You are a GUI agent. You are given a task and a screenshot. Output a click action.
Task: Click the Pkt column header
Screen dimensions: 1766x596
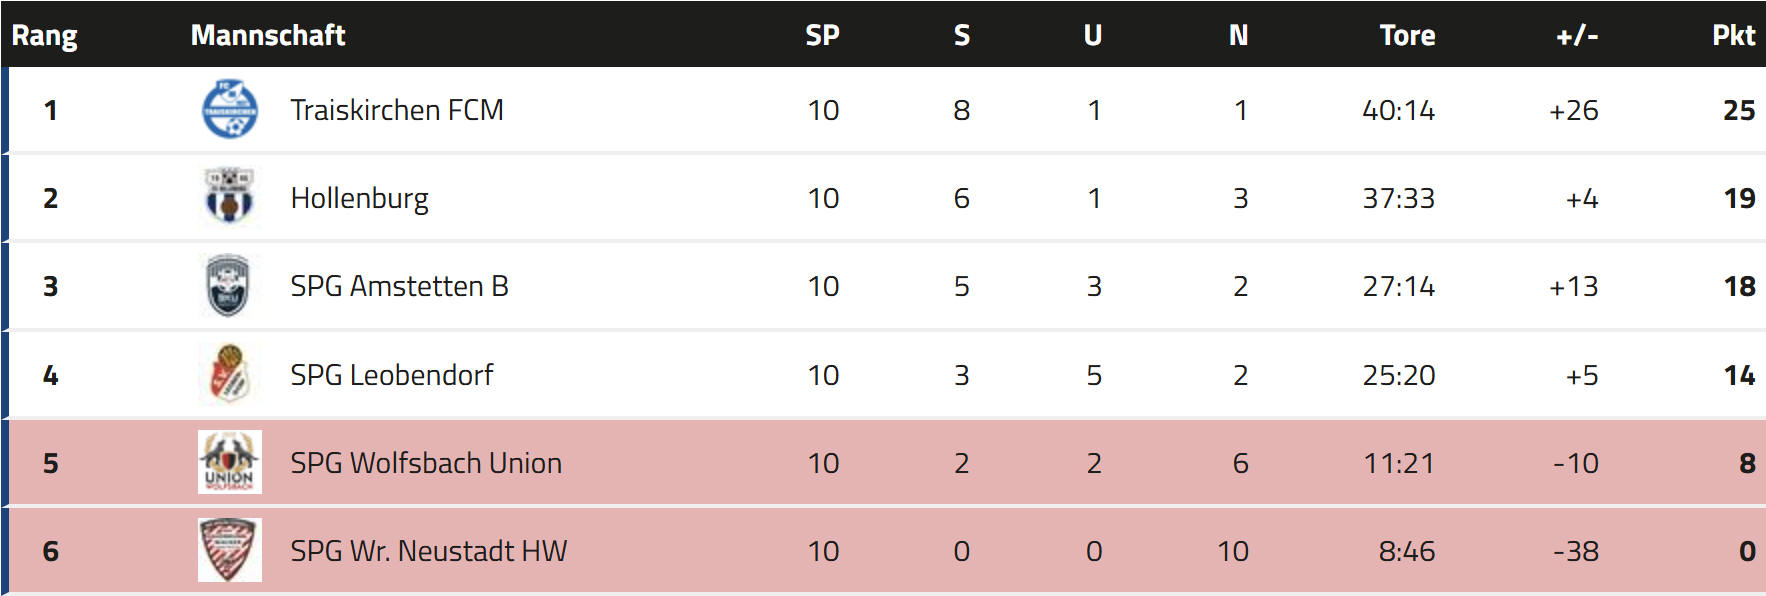(1733, 36)
